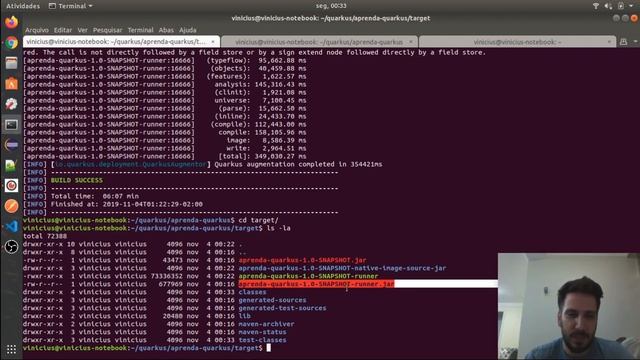Maximize the terminal window
Image resolution: width=640 pixels, height=360 pixels.
click(625, 18)
